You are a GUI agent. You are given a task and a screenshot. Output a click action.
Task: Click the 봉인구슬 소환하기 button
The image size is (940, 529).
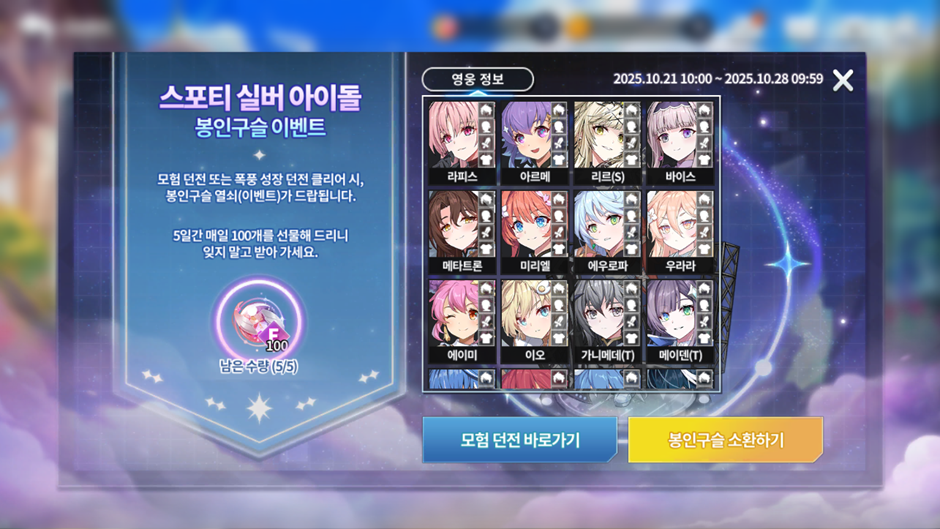click(725, 440)
